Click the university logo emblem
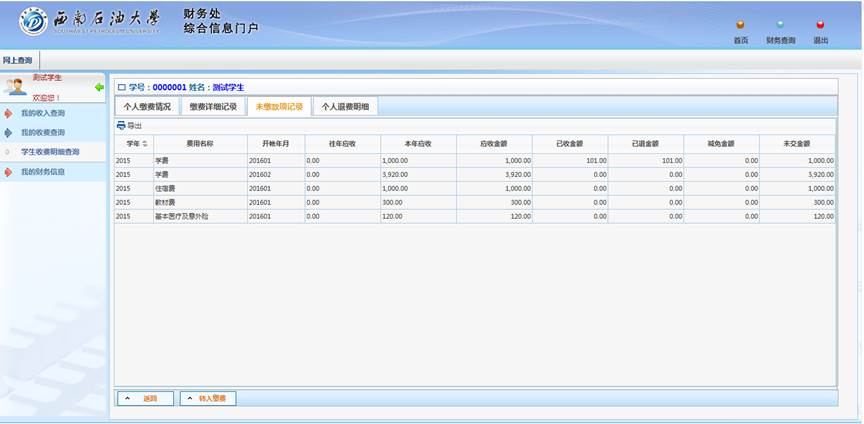864x424 pixels. coord(32,21)
